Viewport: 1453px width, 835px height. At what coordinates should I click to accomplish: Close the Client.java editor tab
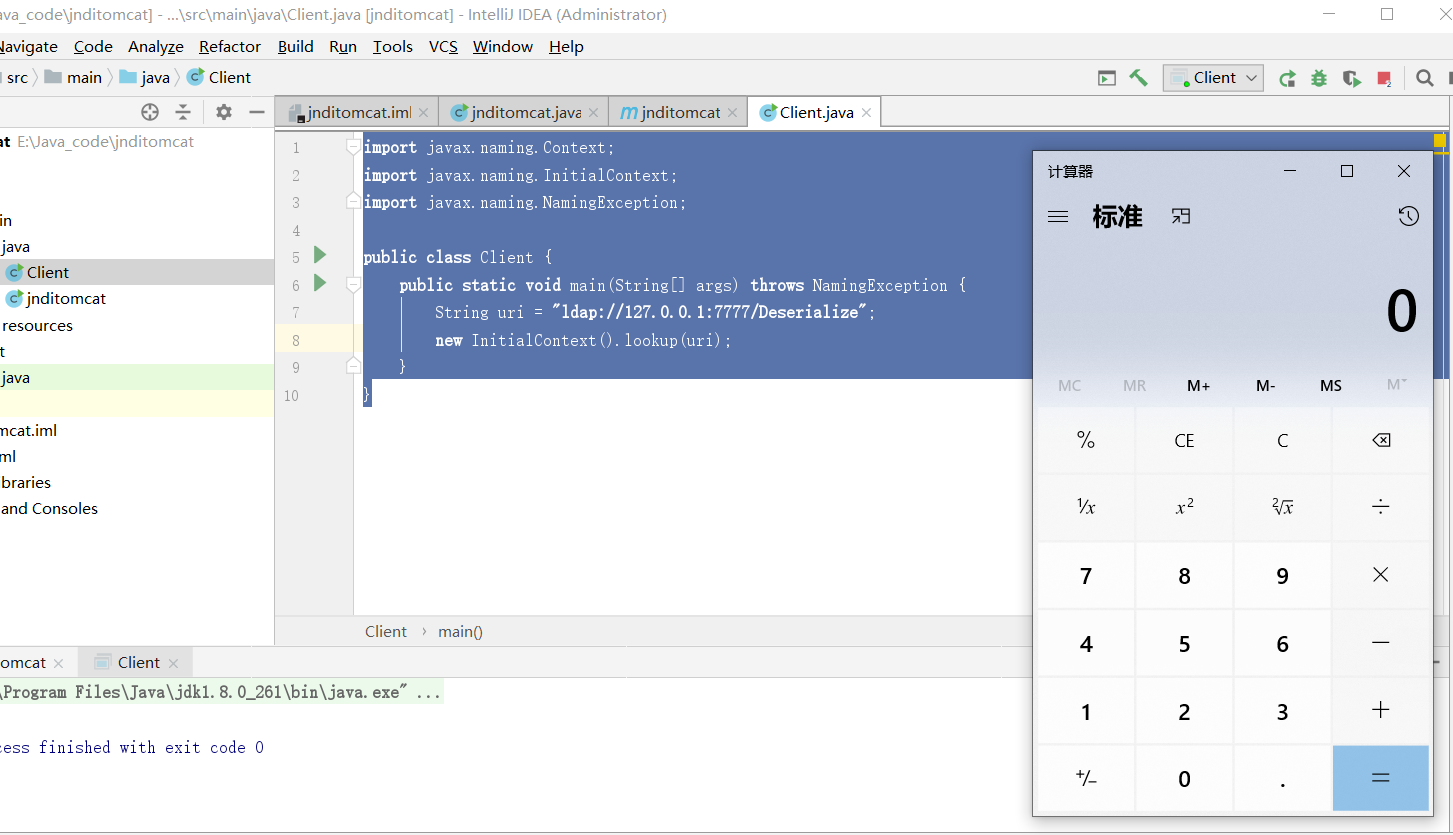click(866, 113)
